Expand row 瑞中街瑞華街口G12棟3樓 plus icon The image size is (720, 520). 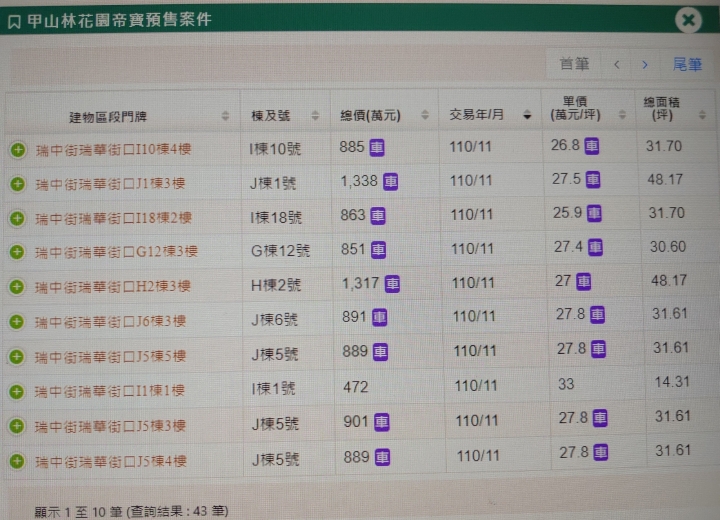point(17,252)
